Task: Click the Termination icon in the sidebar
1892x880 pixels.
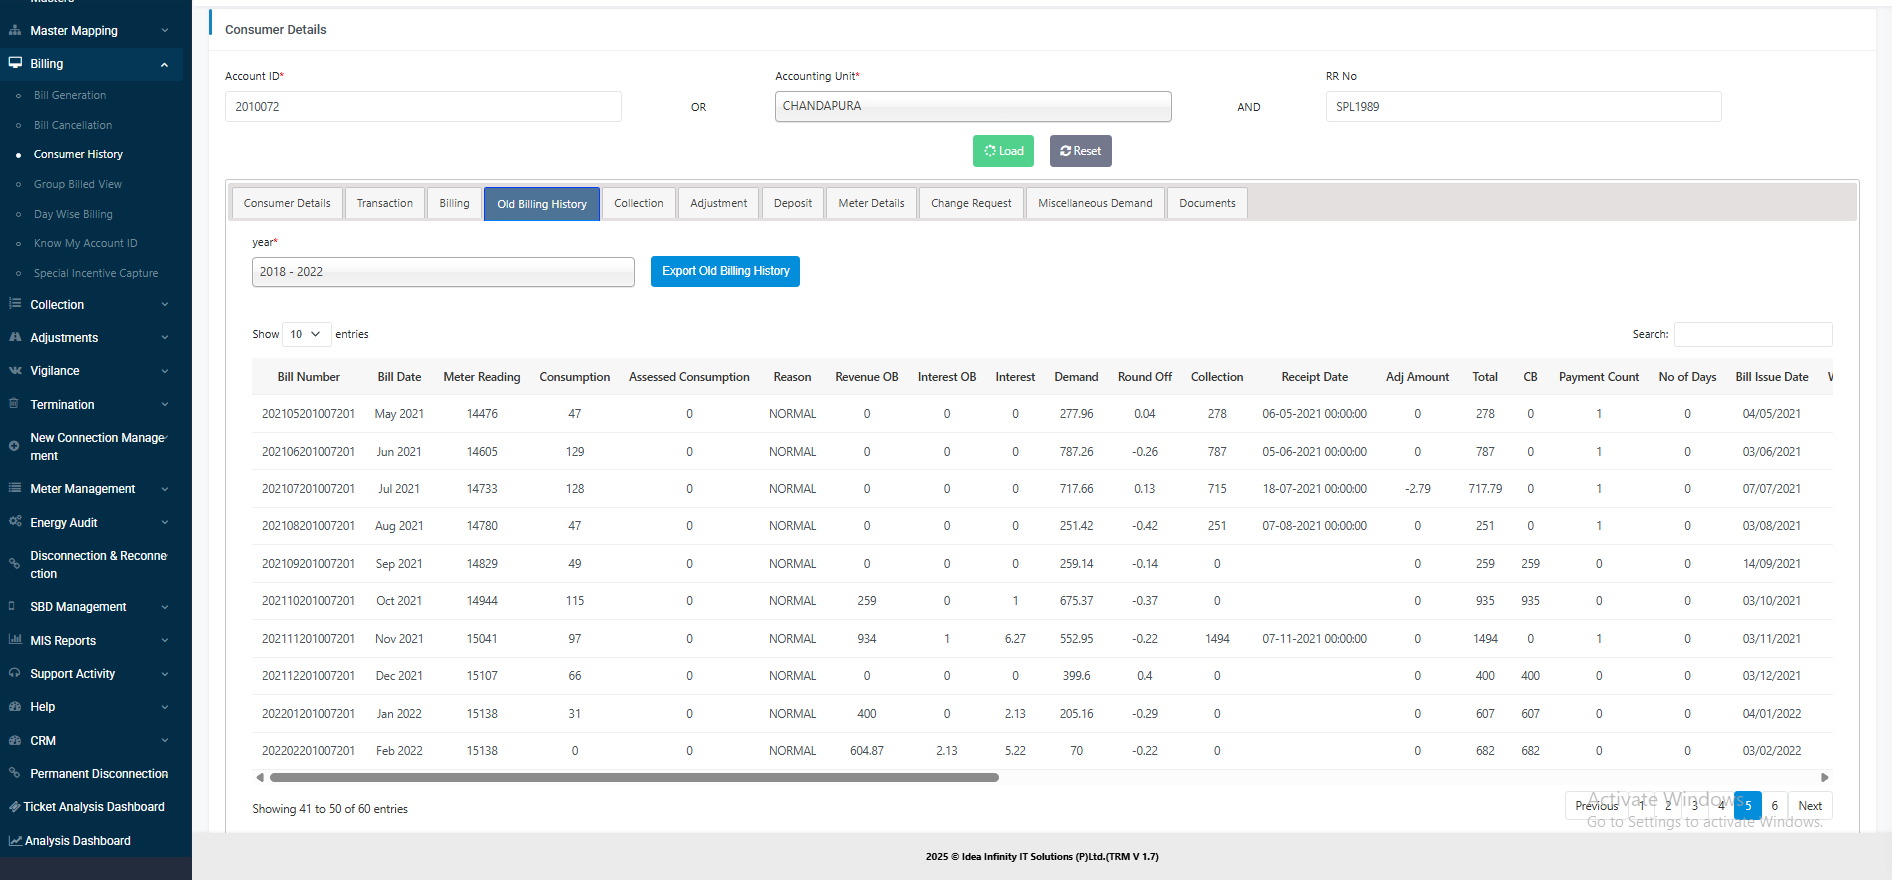Action: point(14,404)
